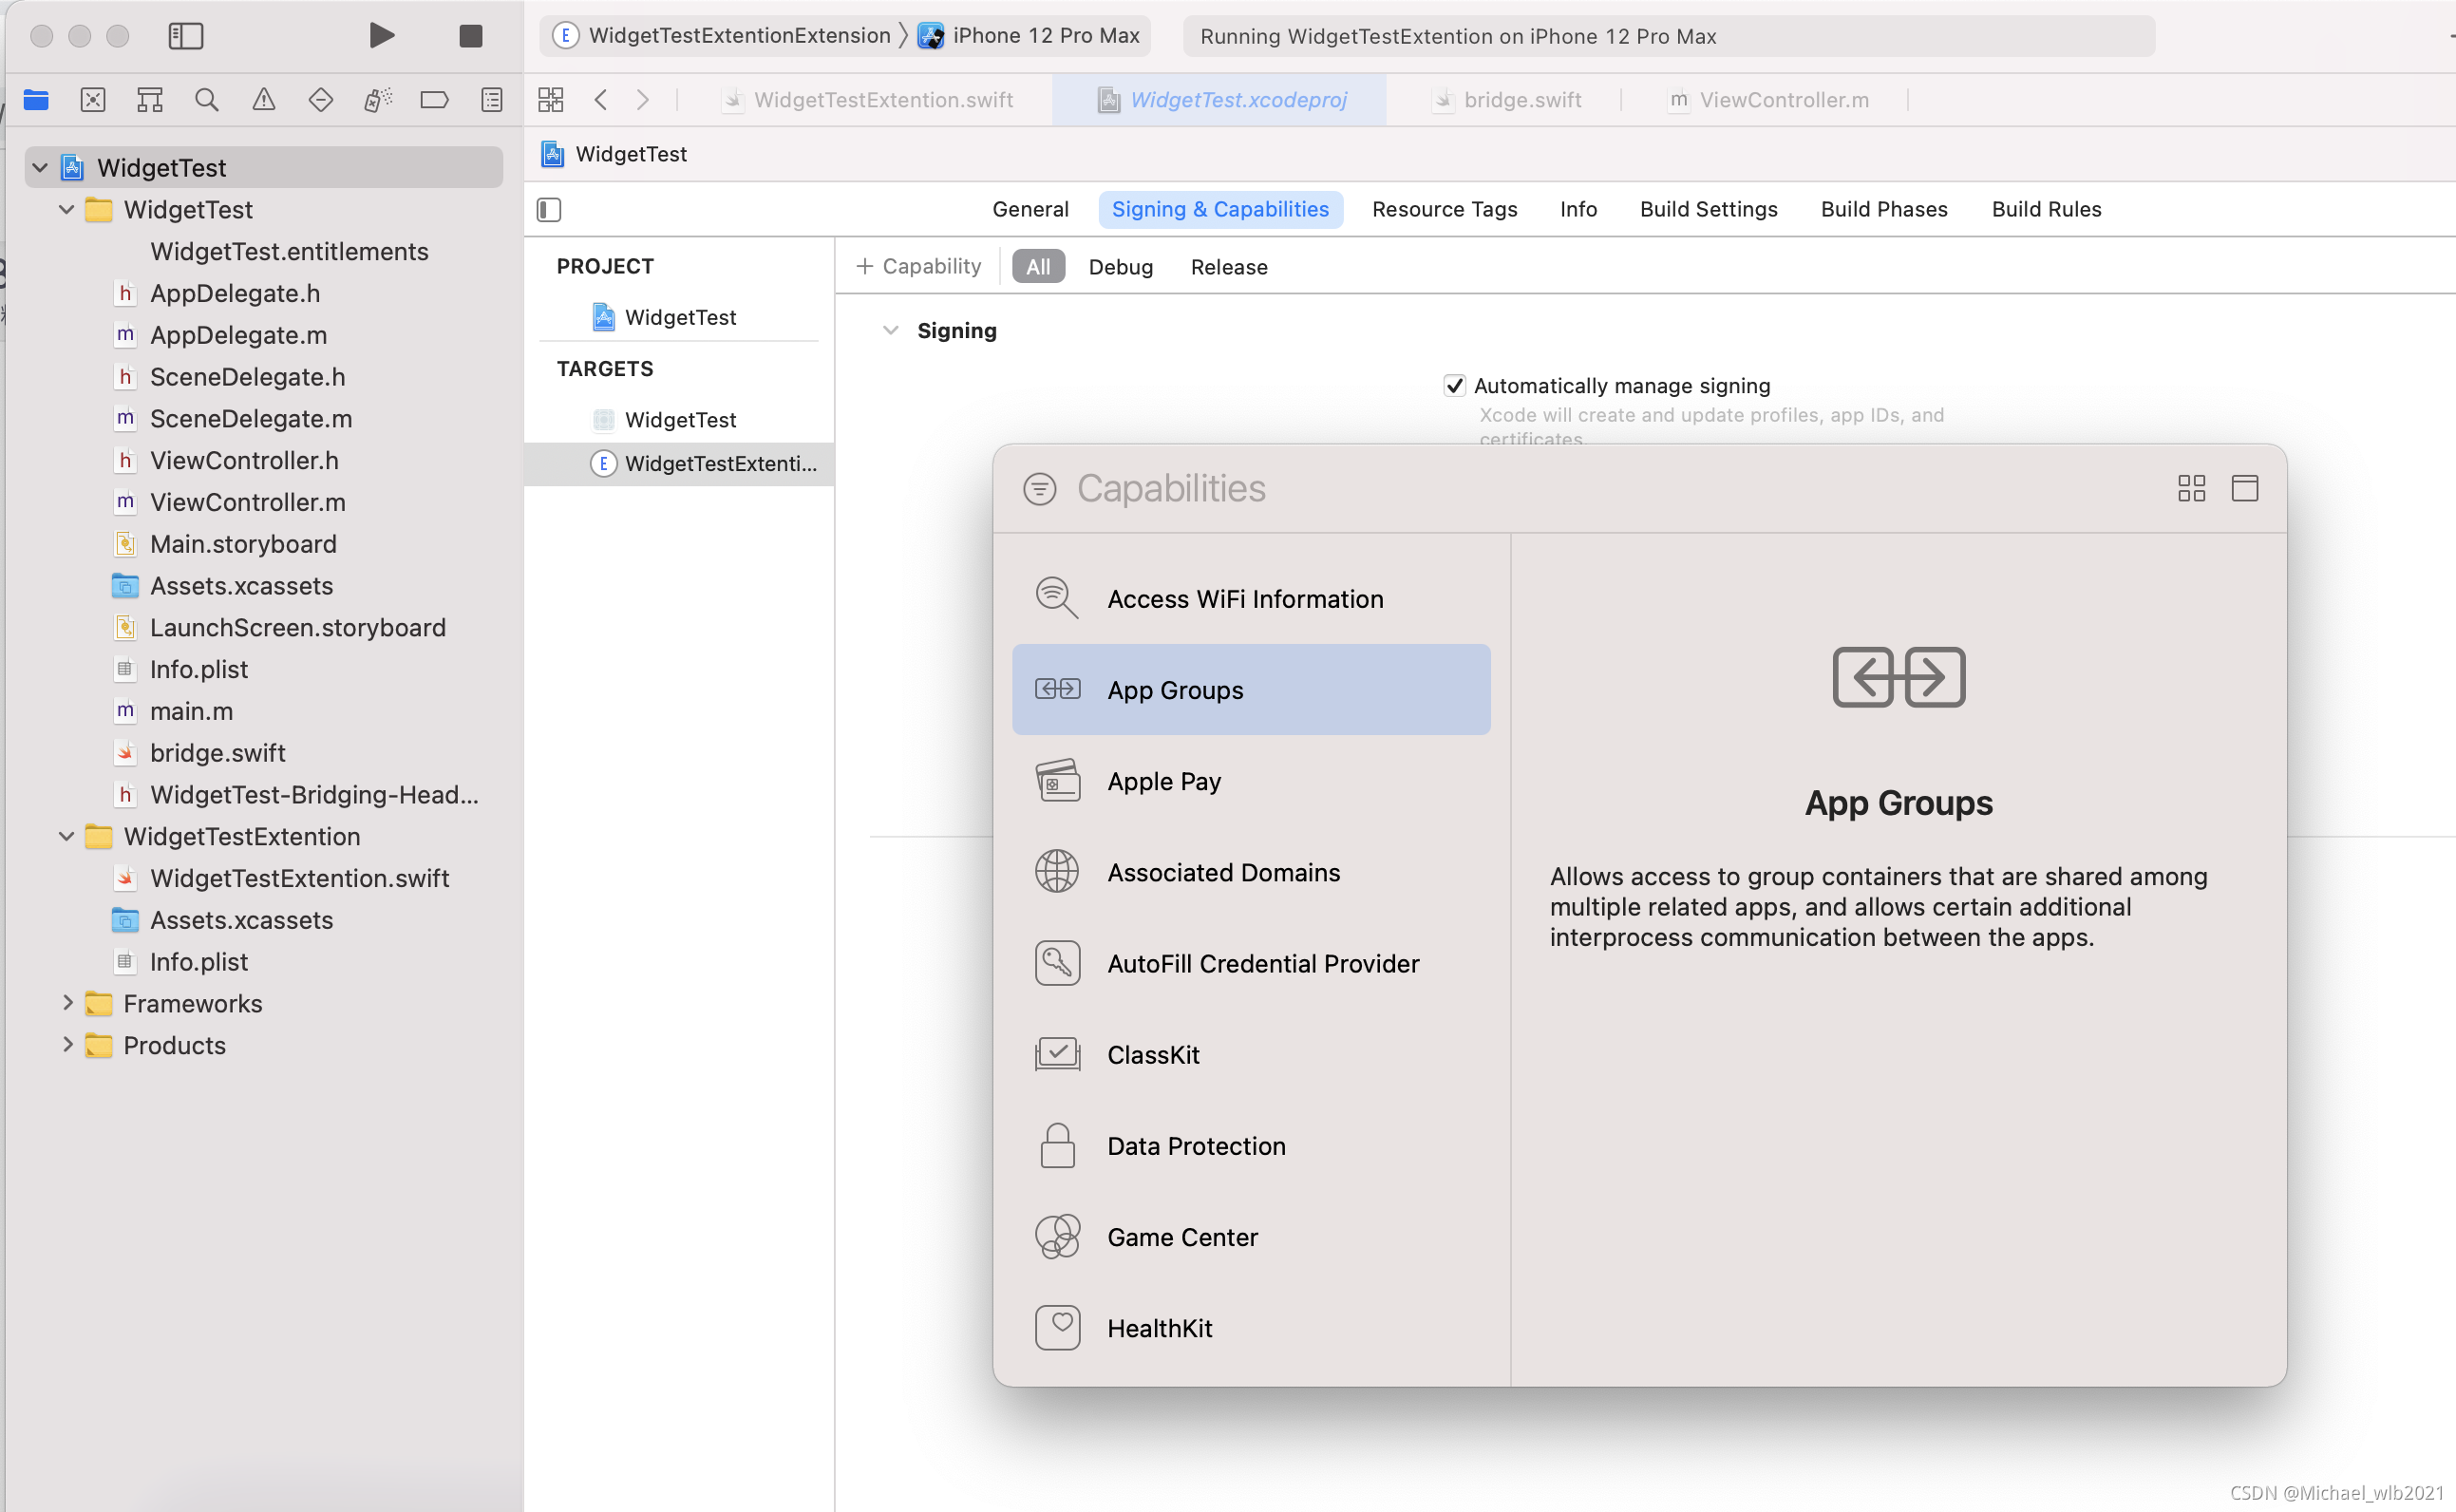Image resolution: width=2456 pixels, height=1512 pixels.
Task: Select Apple Pay capability
Action: tap(1251, 781)
